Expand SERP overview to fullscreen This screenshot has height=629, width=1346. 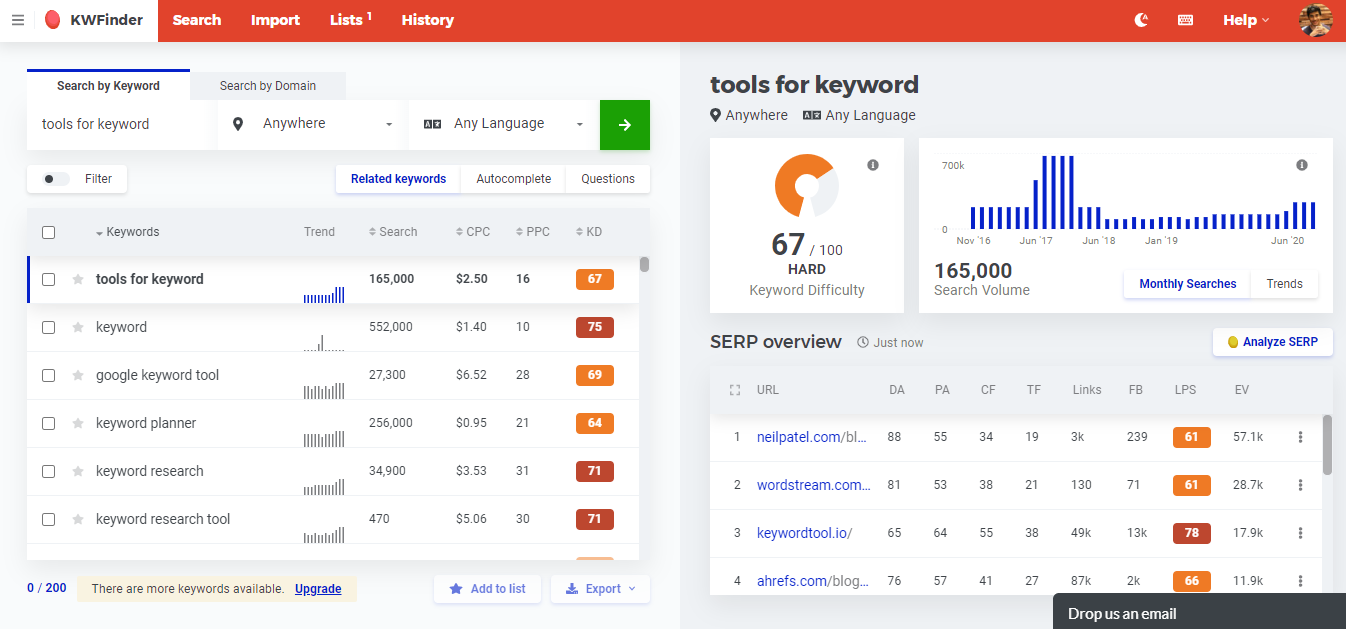pyautogui.click(x=735, y=390)
